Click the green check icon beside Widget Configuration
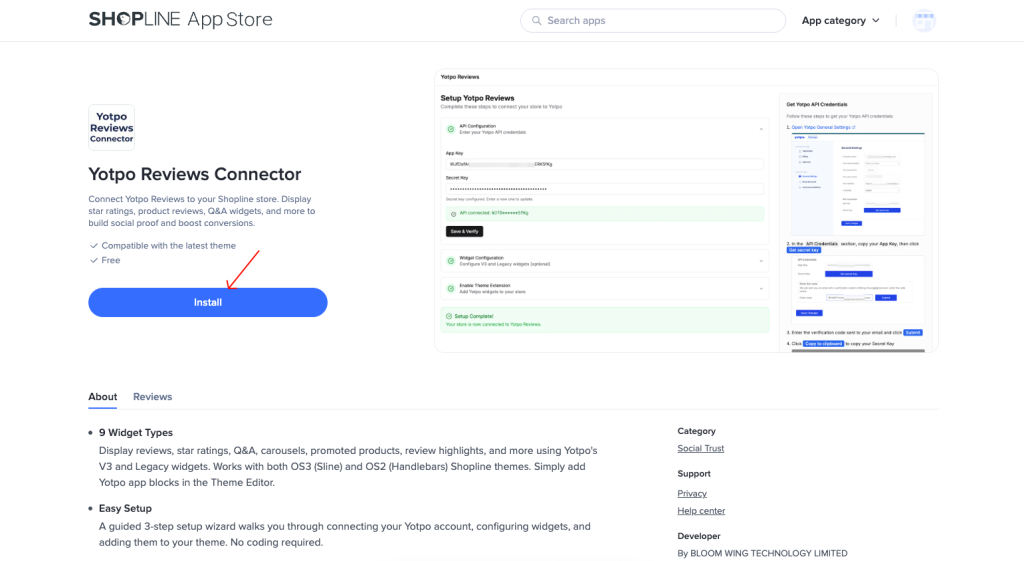Viewport: 1024px width, 561px height. coord(449,261)
